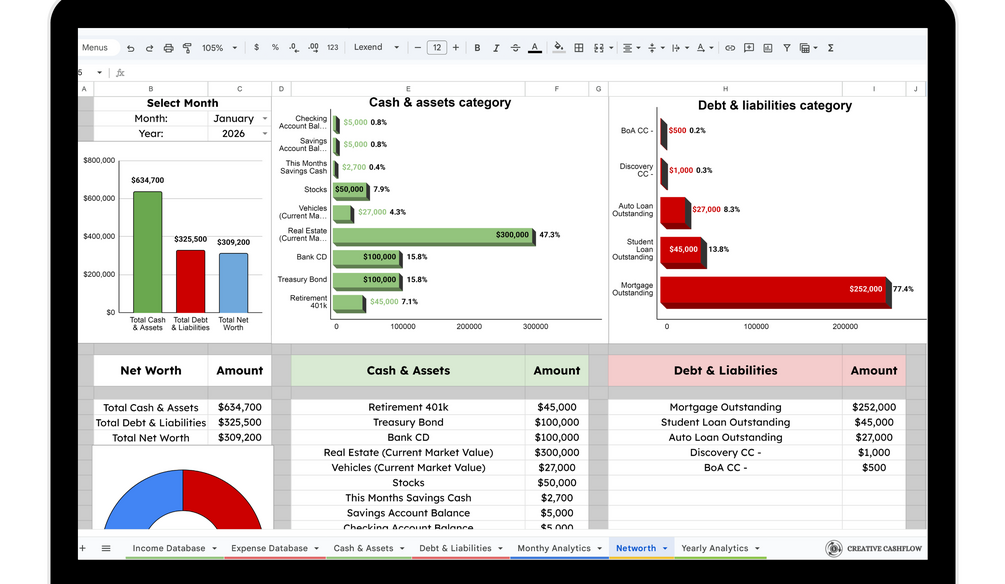1005x584 pixels.
Task: Create a filter
Action: pyautogui.click(x=786, y=48)
